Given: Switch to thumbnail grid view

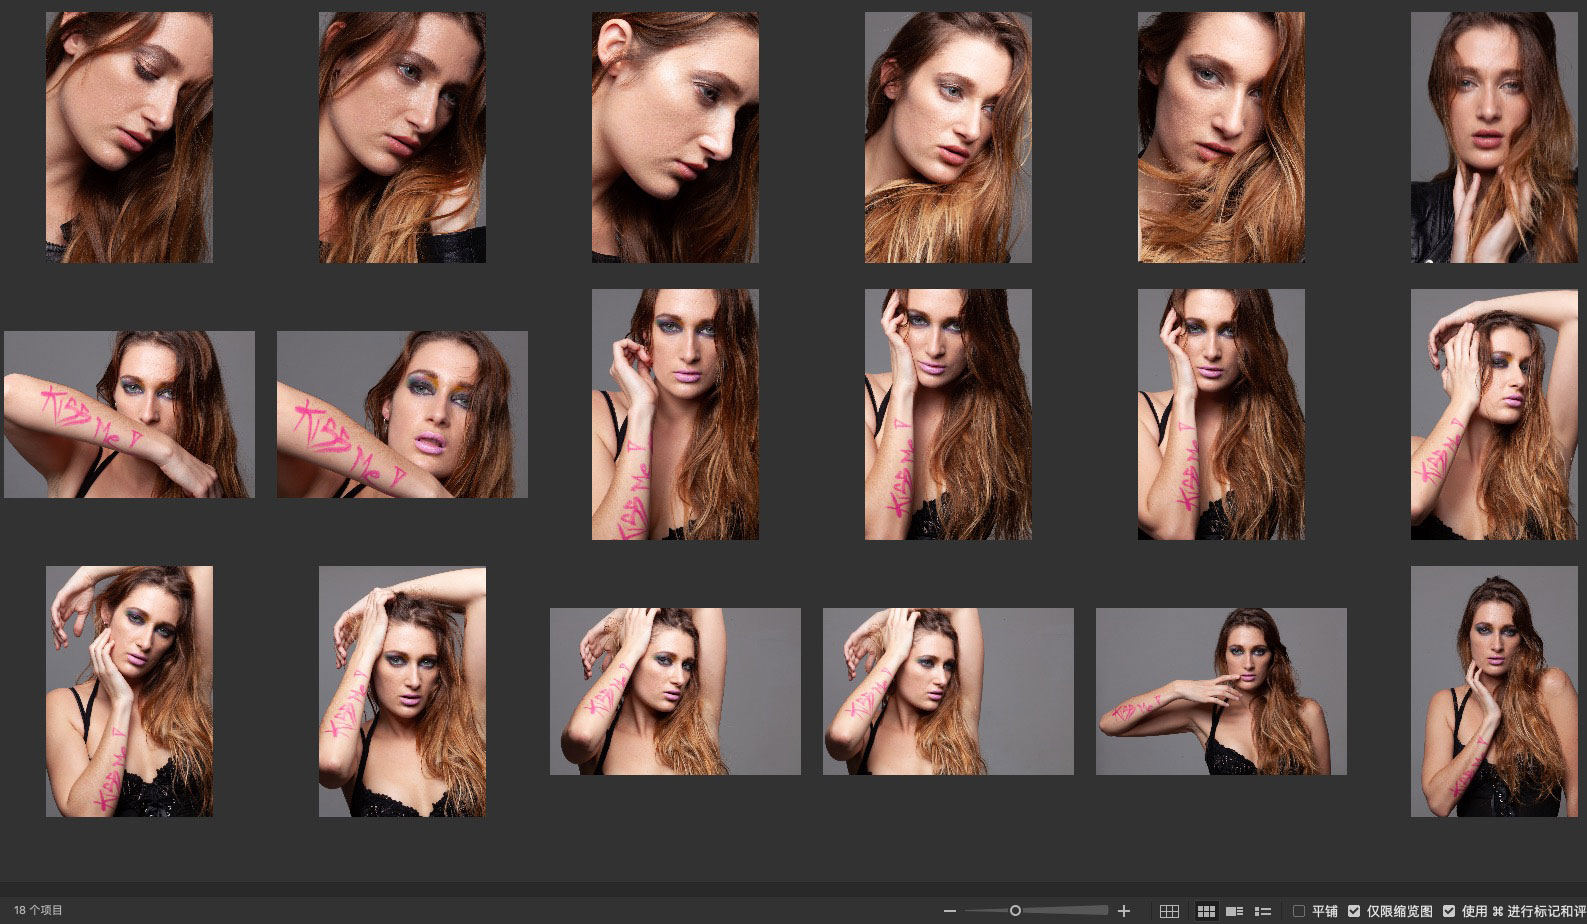Looking at the screenshot, I should click(1206, 911).
